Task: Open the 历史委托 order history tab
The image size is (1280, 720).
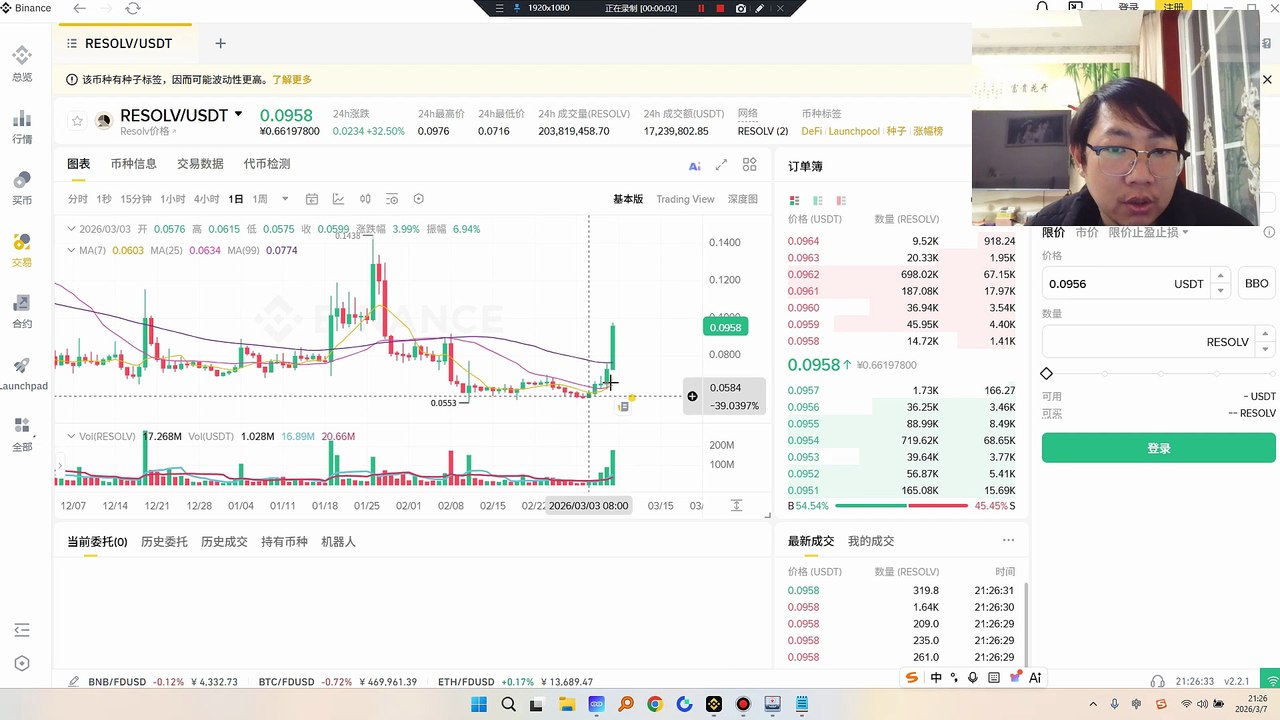Action: coord(164,541)
